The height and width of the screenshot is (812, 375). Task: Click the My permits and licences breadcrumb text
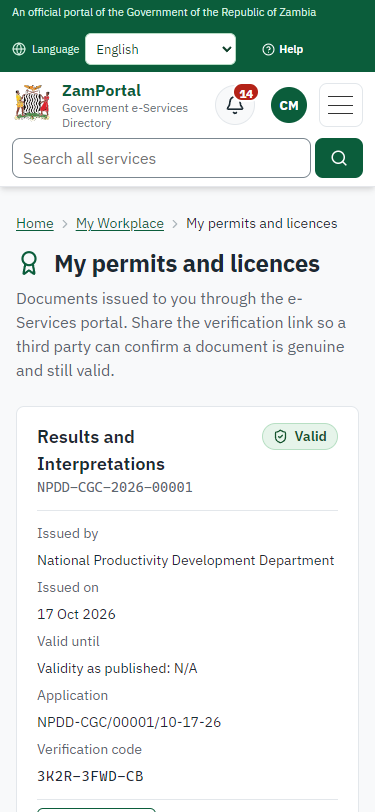262,223
